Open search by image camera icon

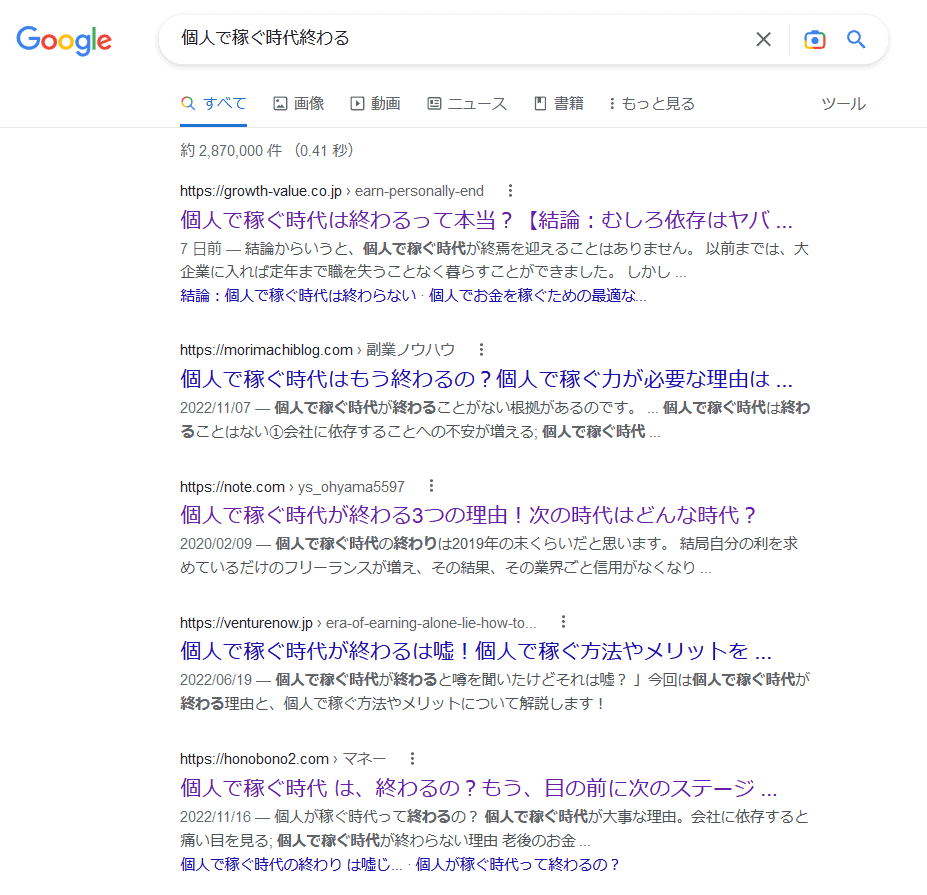tap(815, 40)
